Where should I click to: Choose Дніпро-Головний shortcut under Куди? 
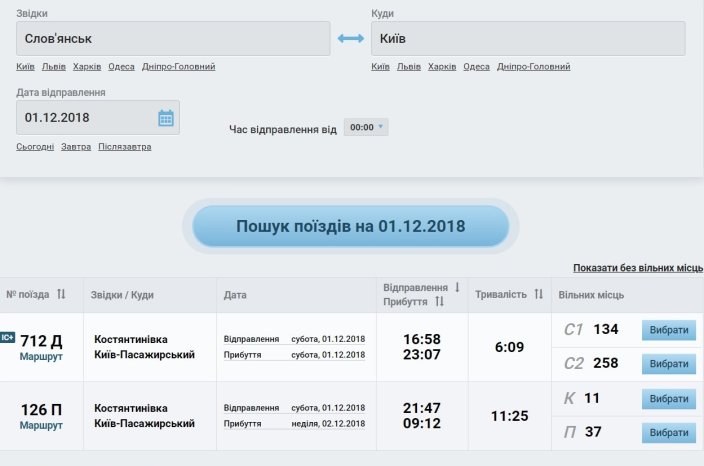pos(534,66)
